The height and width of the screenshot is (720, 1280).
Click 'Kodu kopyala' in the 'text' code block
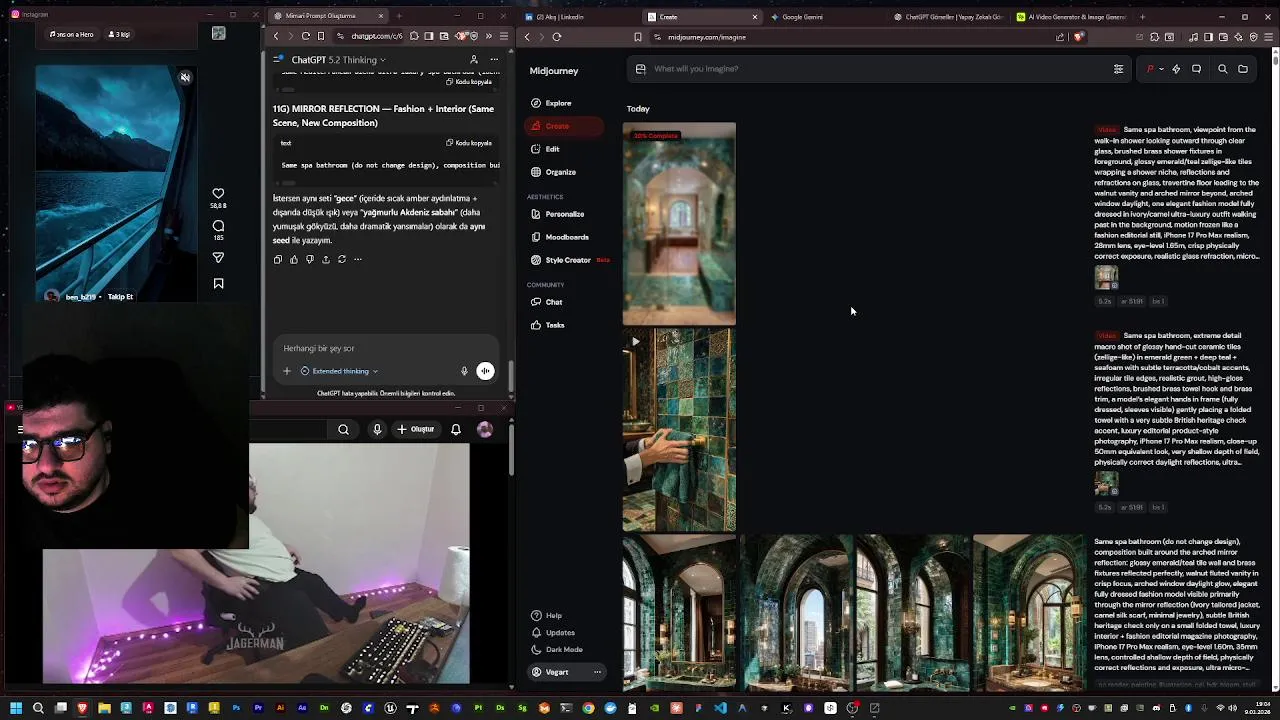(469, 143)
